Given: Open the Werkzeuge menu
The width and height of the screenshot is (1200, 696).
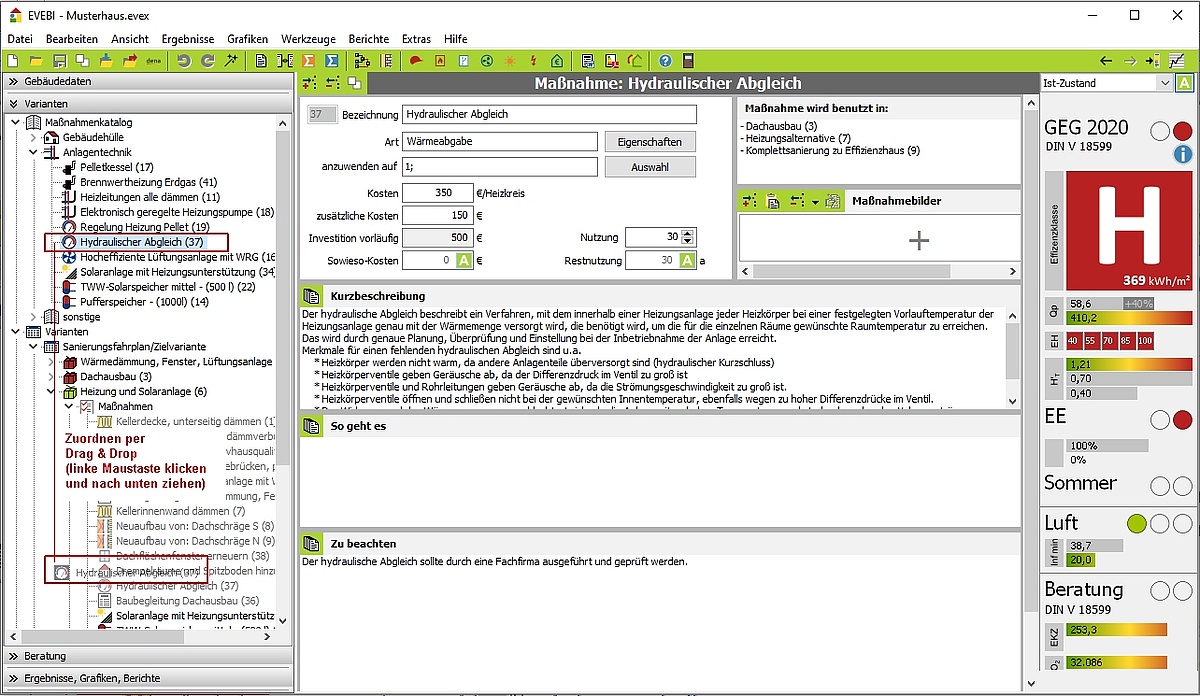Looking at the screenshot, I should [x=308, y=39].
